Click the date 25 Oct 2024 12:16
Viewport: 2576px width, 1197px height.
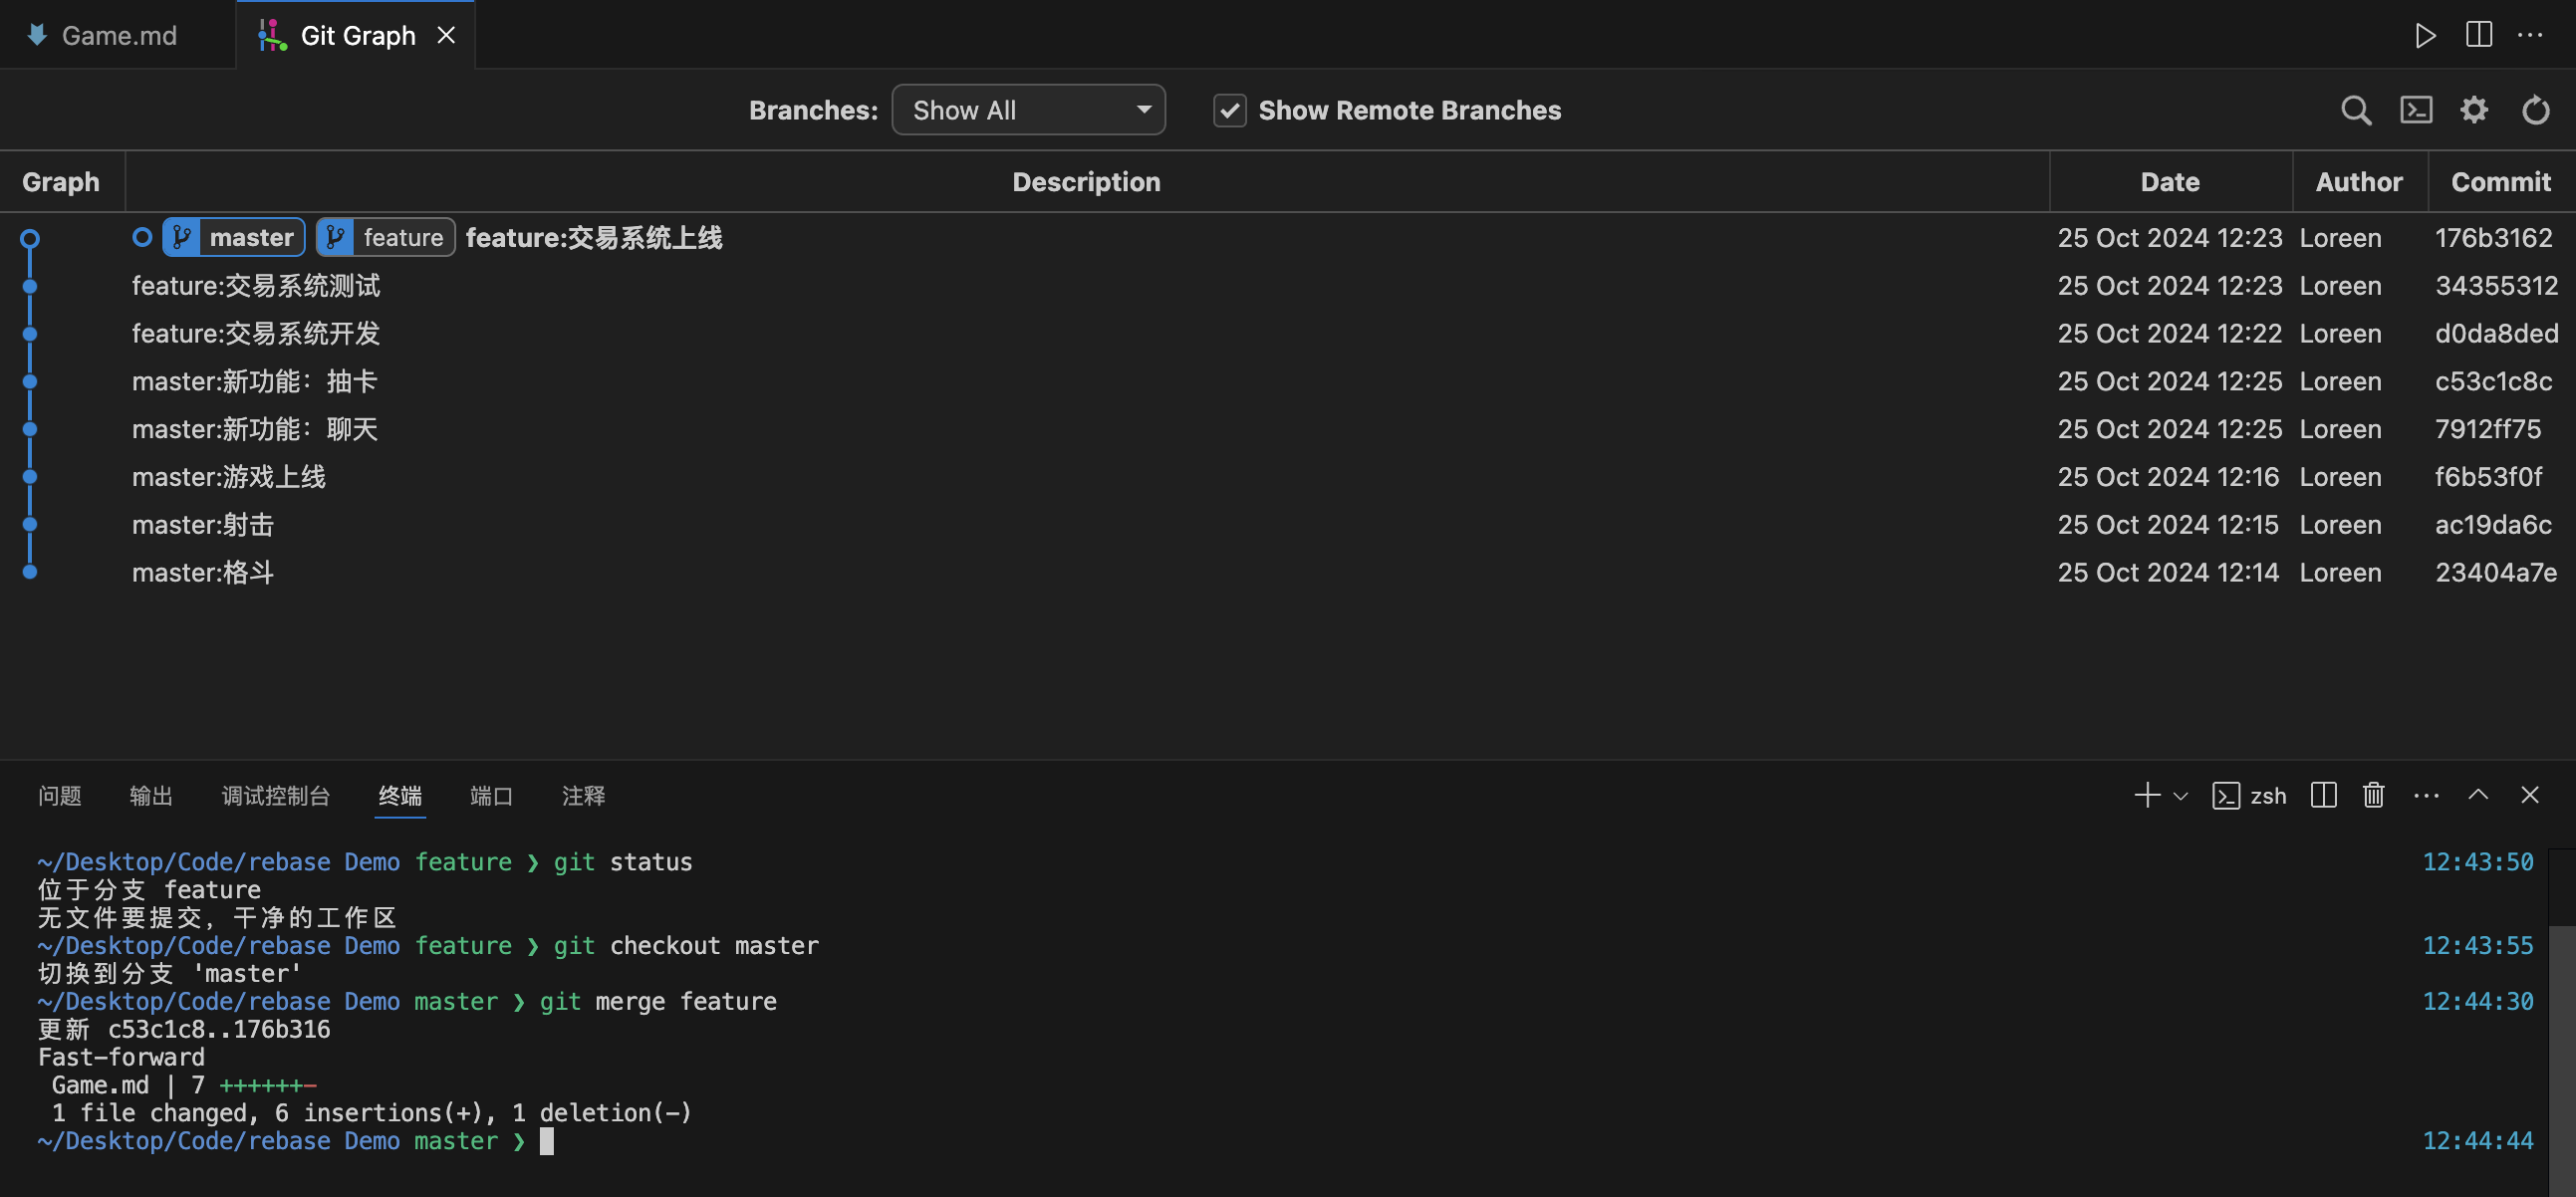click(x=2168, y=477)
